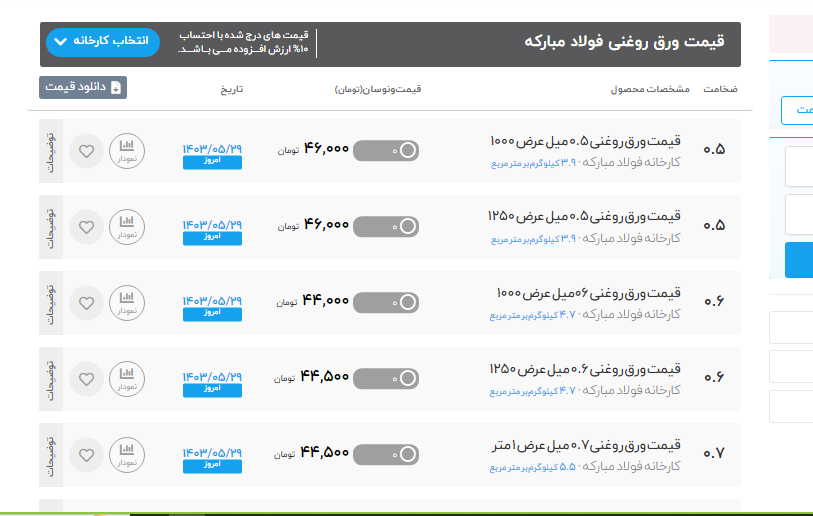Toggle price fluctuation switch in 0.6 mm width 1000 row
Viewport: 813px width, 516px height.
point(386,302)
